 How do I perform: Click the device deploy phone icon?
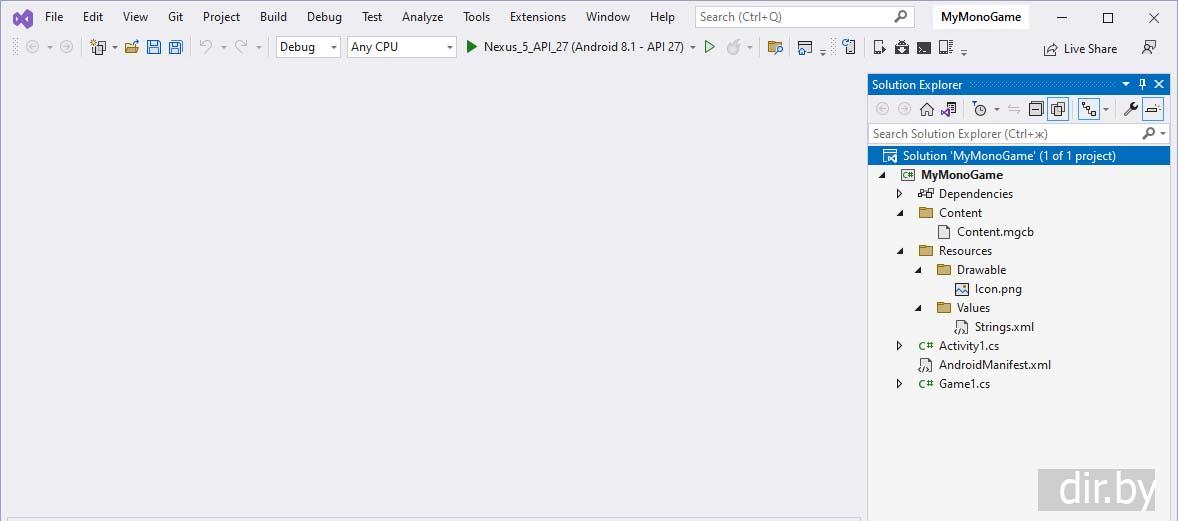880,47
